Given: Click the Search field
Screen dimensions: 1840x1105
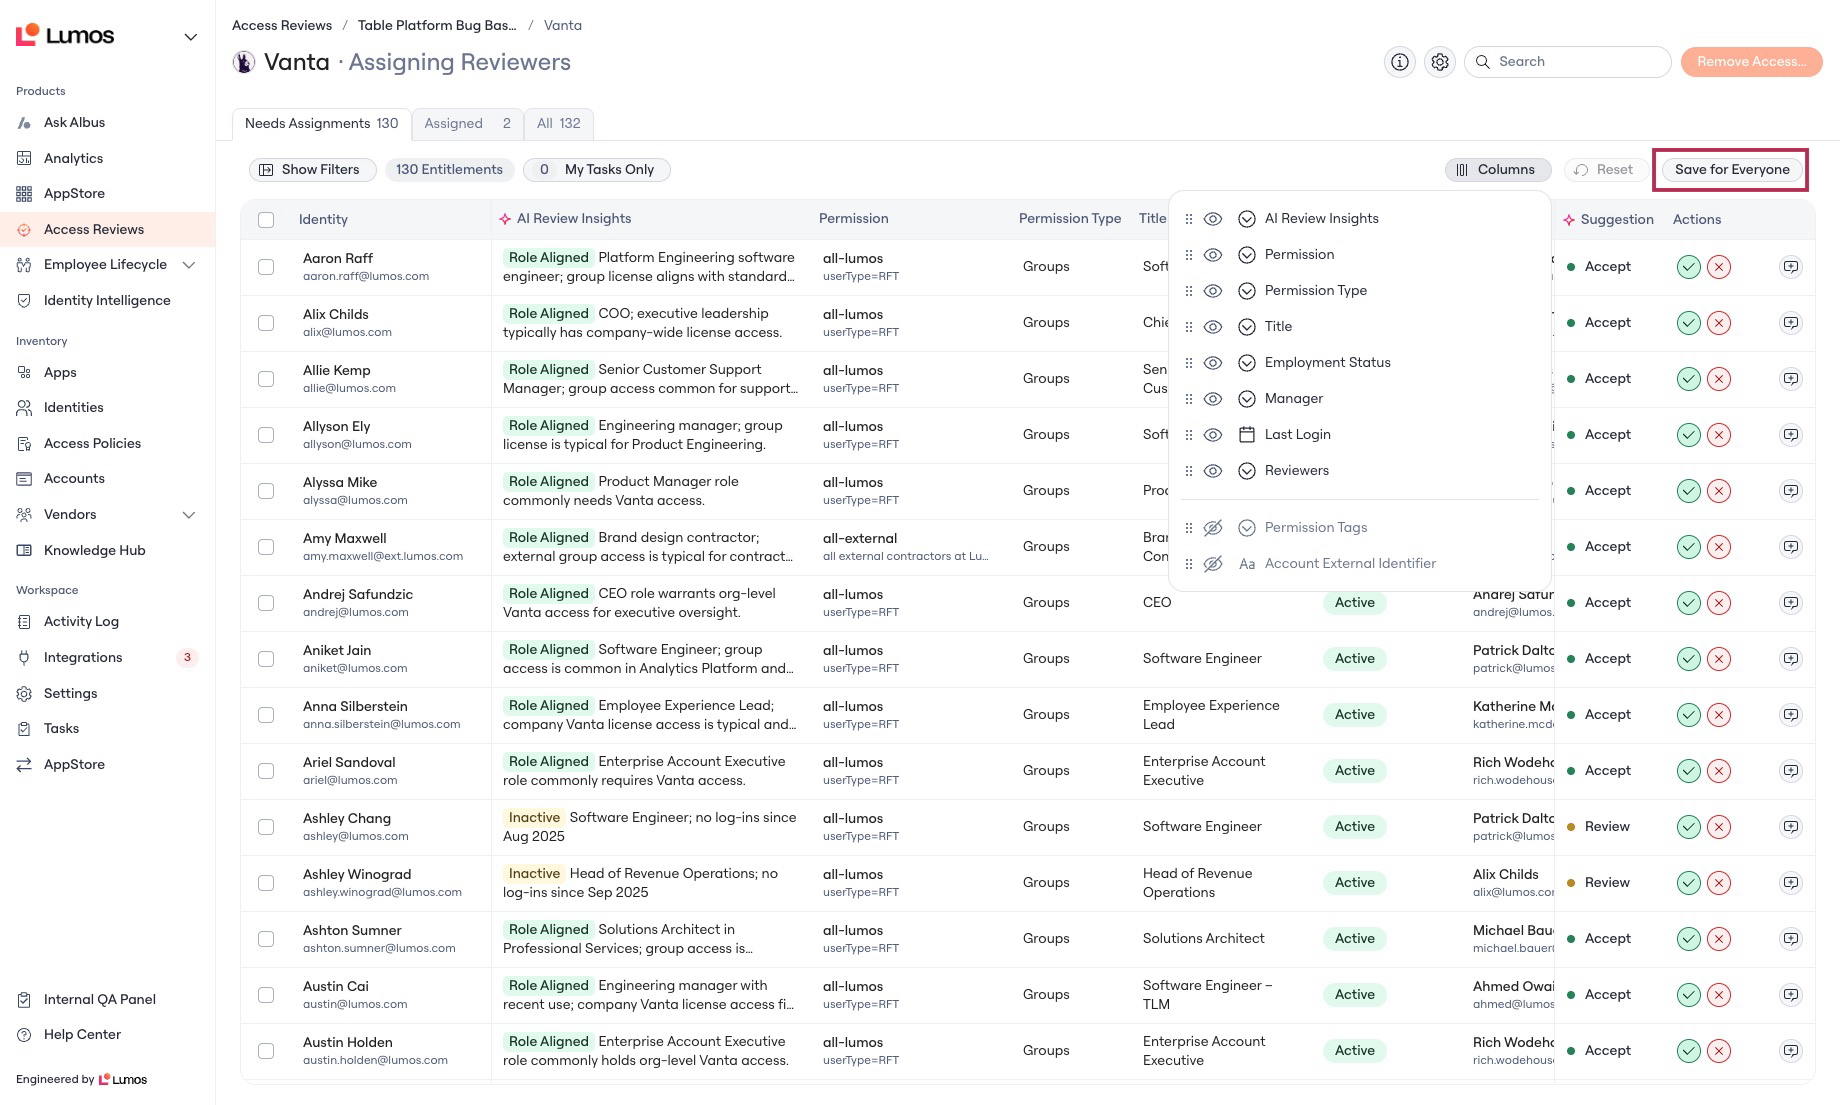Looking at the screenshot, I should pyautogui.click(x=1568, y=62).
